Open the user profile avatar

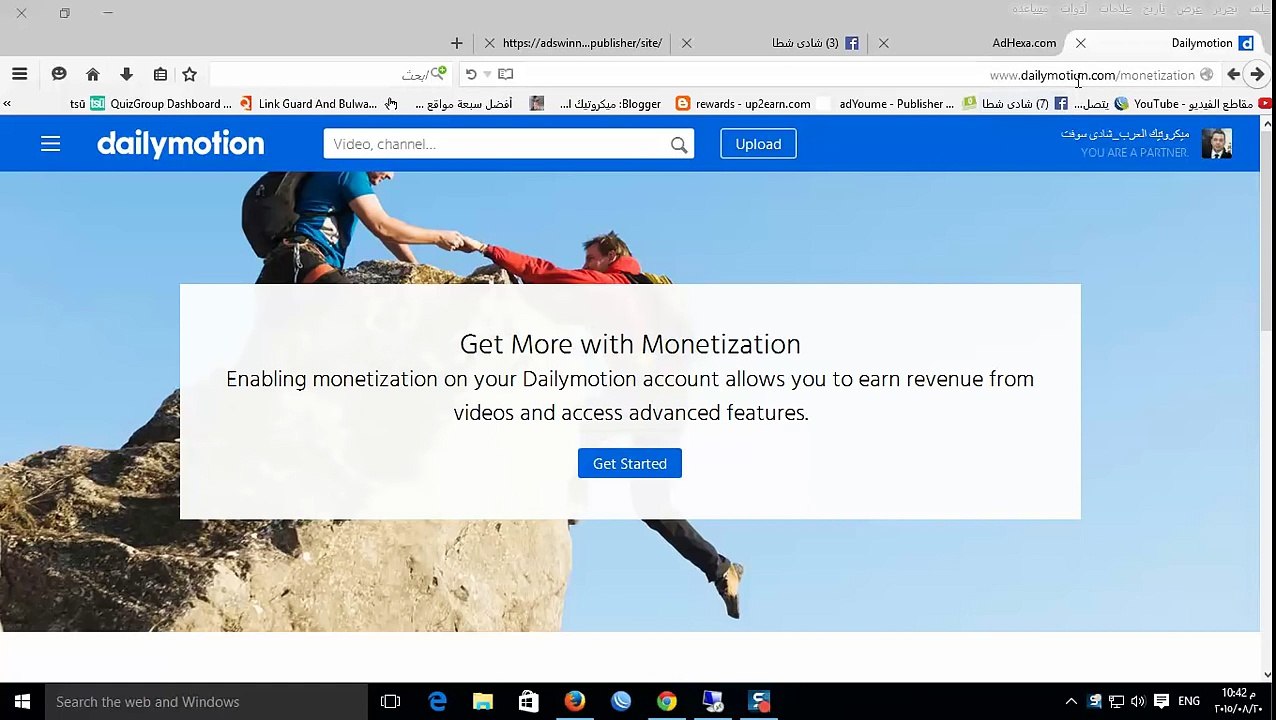(x=1217, y=144)
